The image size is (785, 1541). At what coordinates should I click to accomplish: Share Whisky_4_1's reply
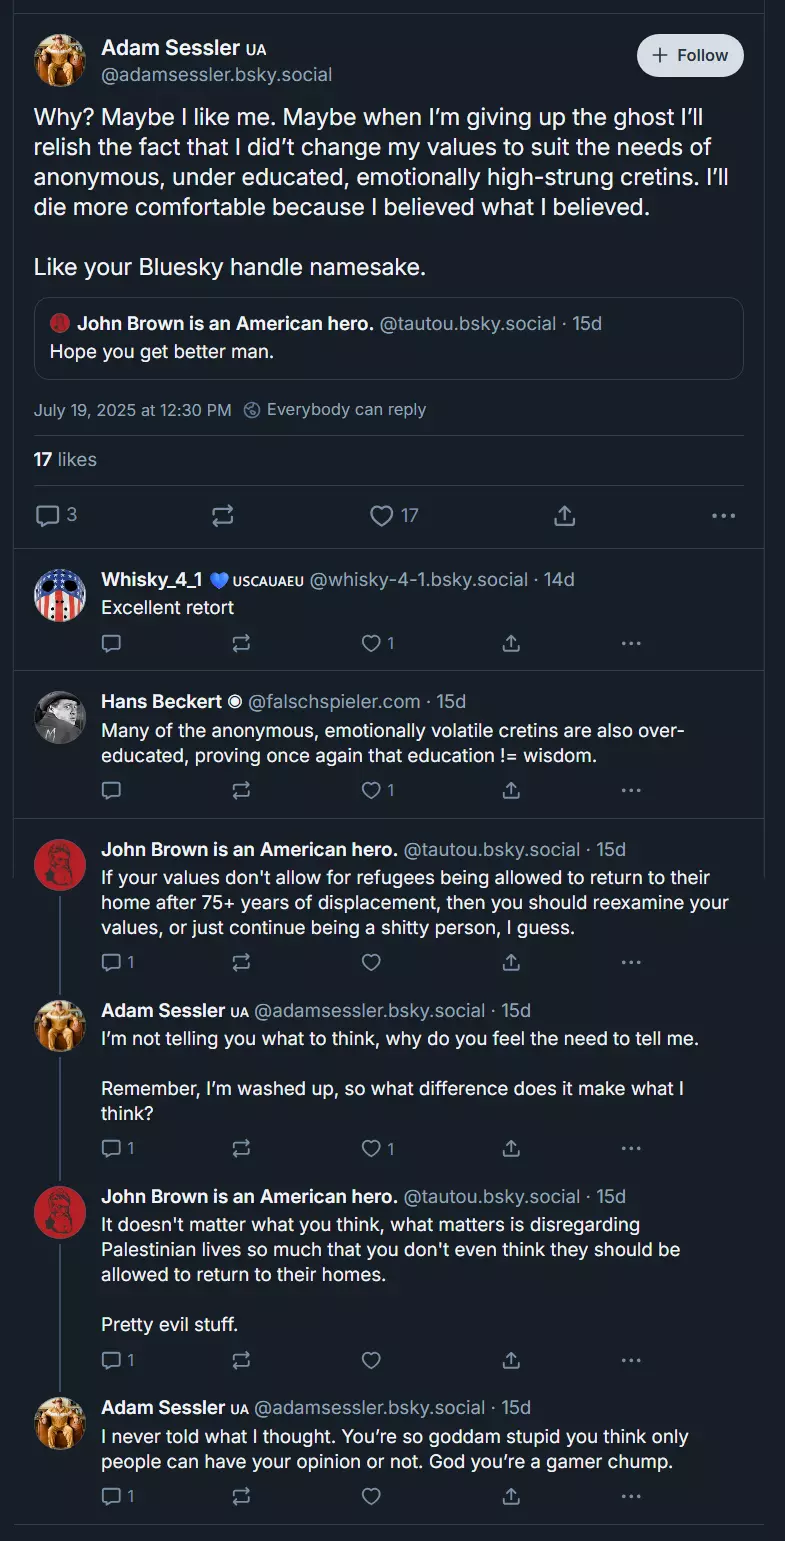pos(511,644)
